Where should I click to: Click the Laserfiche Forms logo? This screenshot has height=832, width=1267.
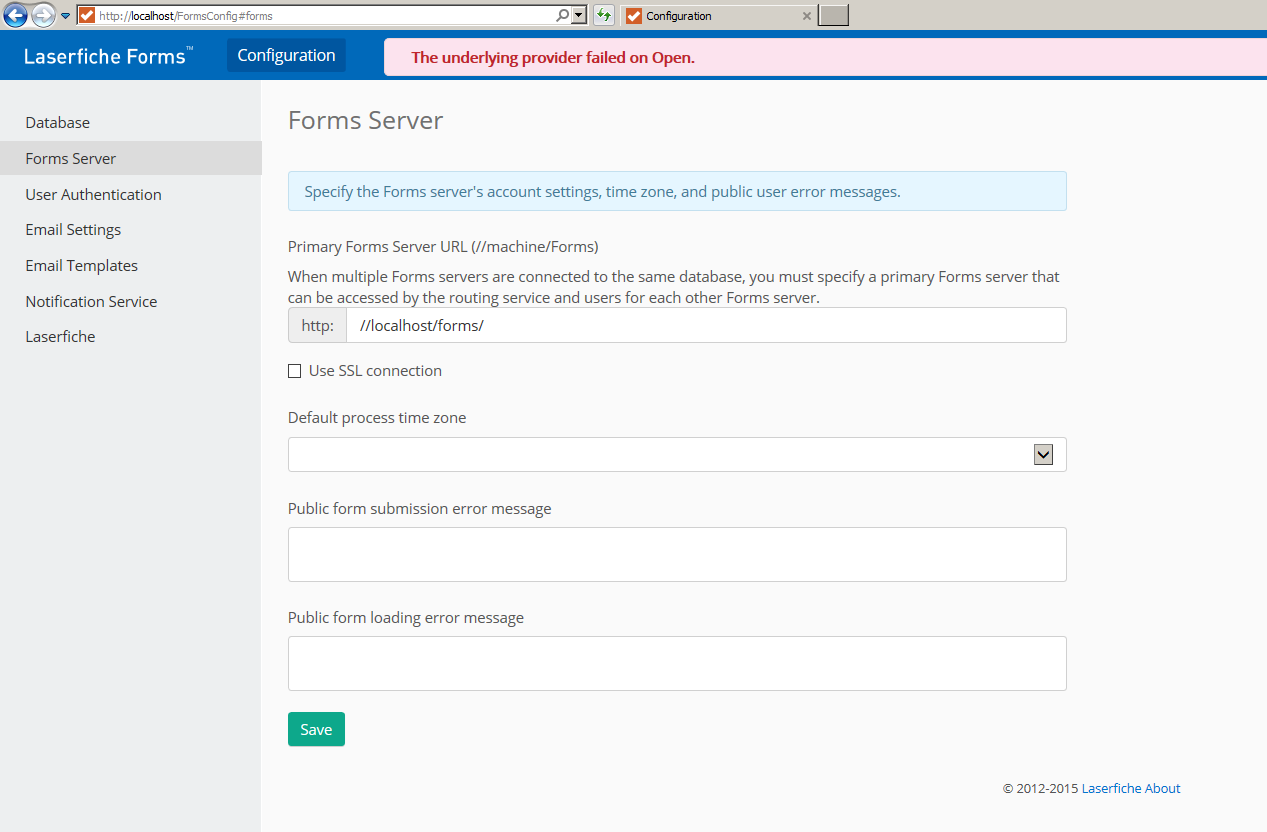(109, 56)
